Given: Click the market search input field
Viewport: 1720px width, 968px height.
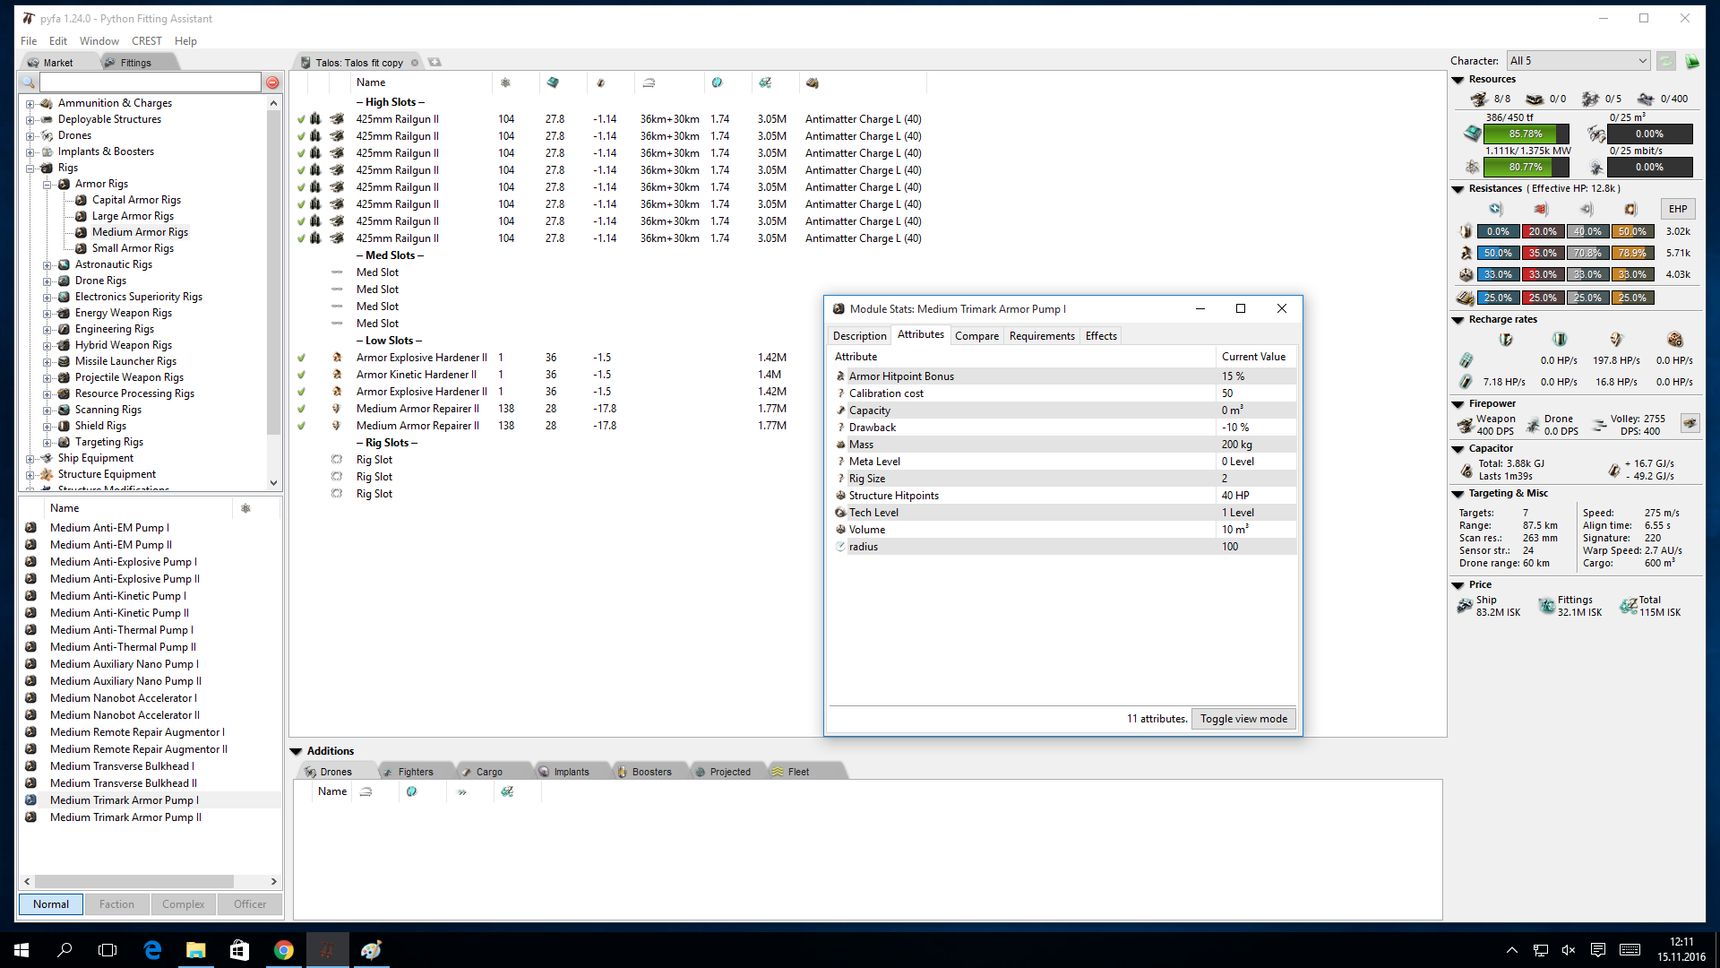Looking at the screenshot, I should pos(150,82).
